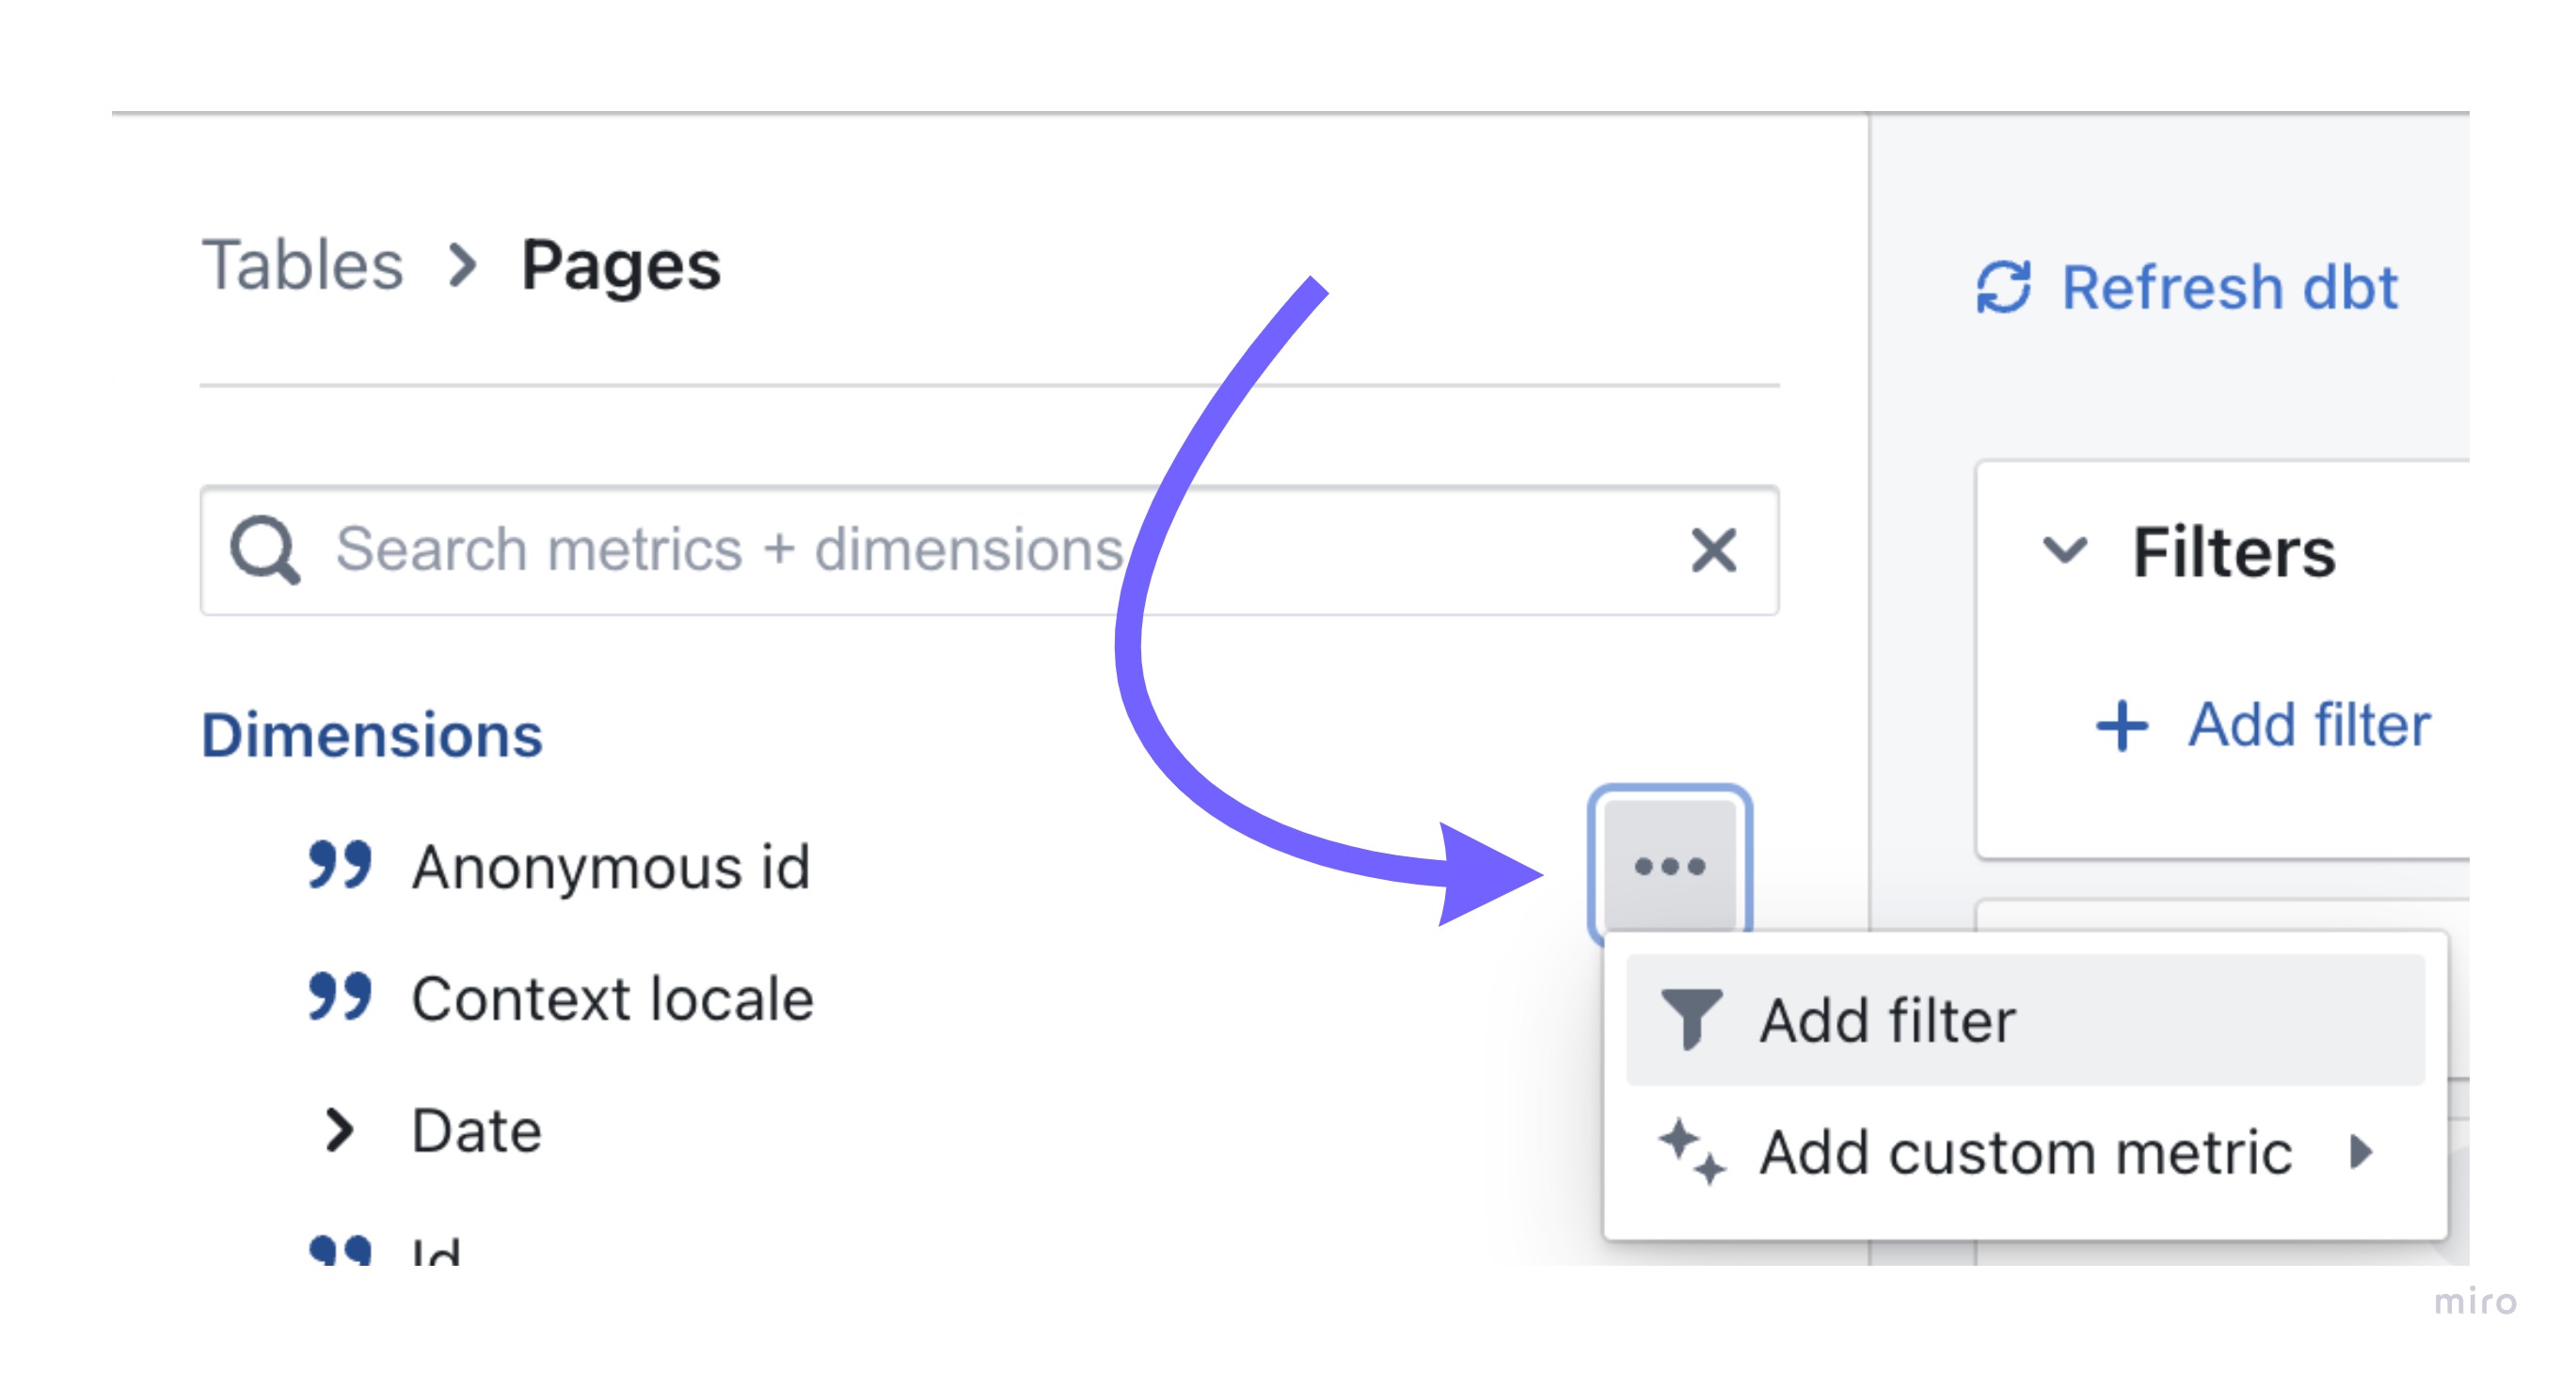The height and width of the screenshot is (1374, 2576).
Task: Click the sparkle icon beside Add custom metric
Action: [x=1691, y=1152]
